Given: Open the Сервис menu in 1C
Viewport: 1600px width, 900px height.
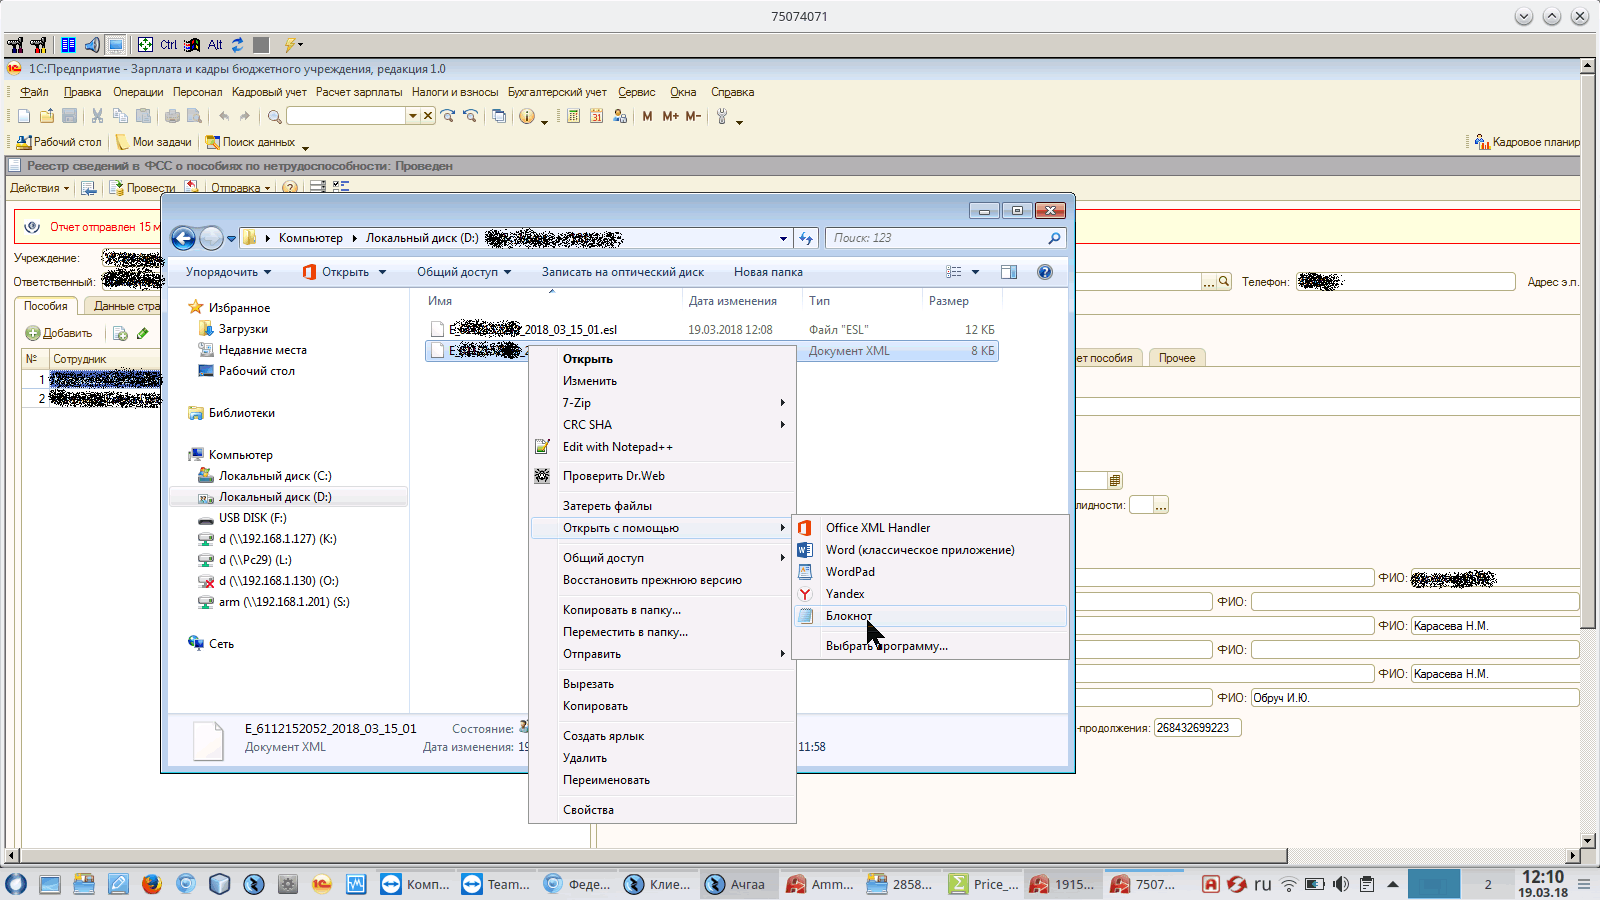Looking at the screenshot, I should click(x=636, y=92).
